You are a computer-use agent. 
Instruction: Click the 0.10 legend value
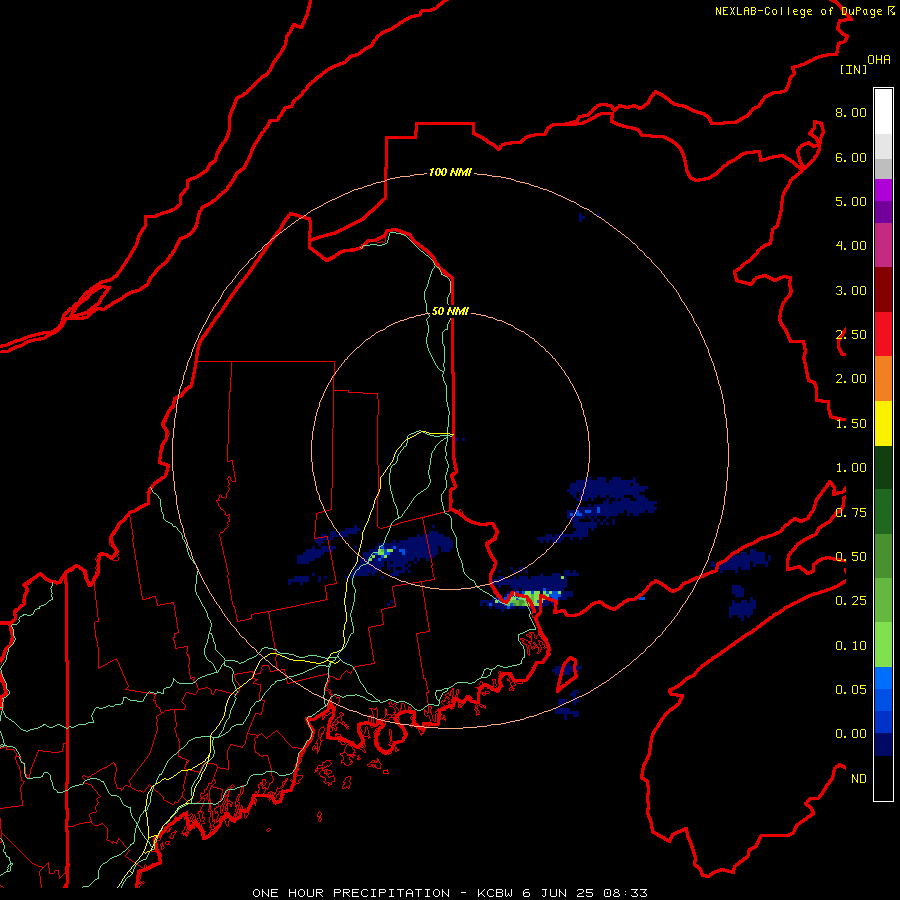[851, 646]
